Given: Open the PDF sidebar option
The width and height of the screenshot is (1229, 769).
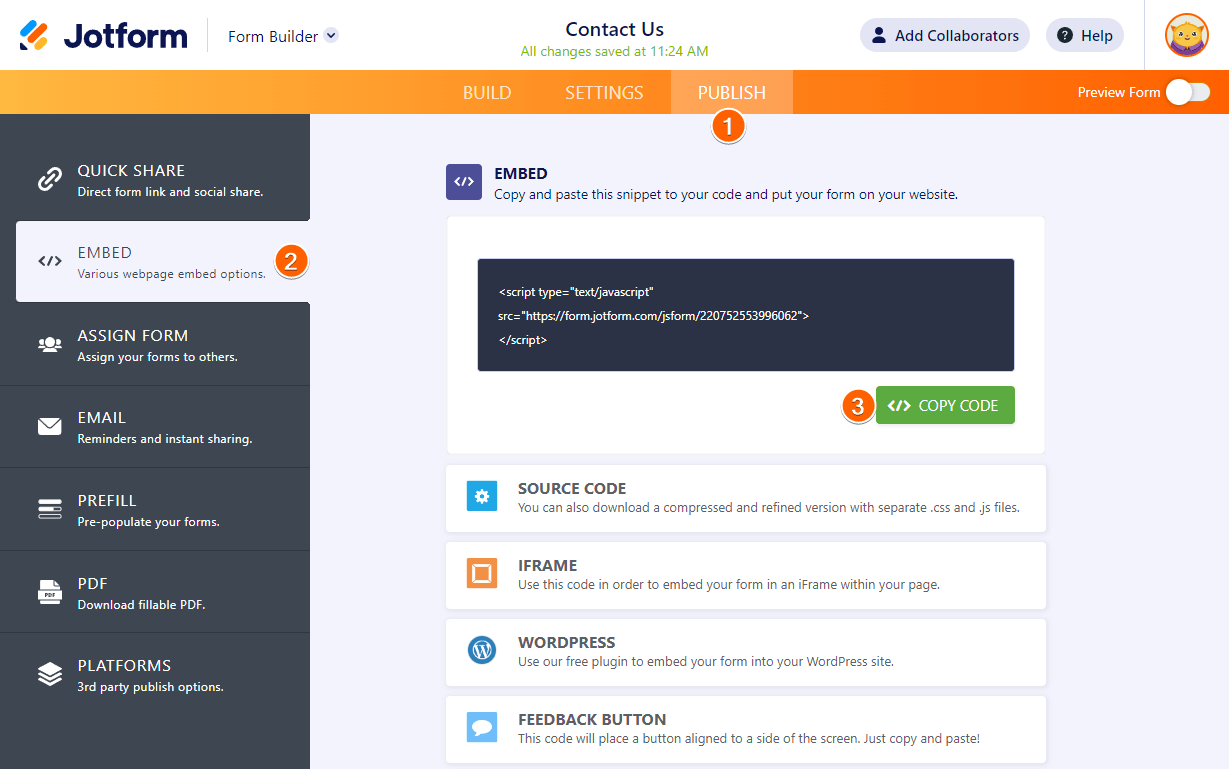Looking at the screenshot, I should (x=155, y=592).
